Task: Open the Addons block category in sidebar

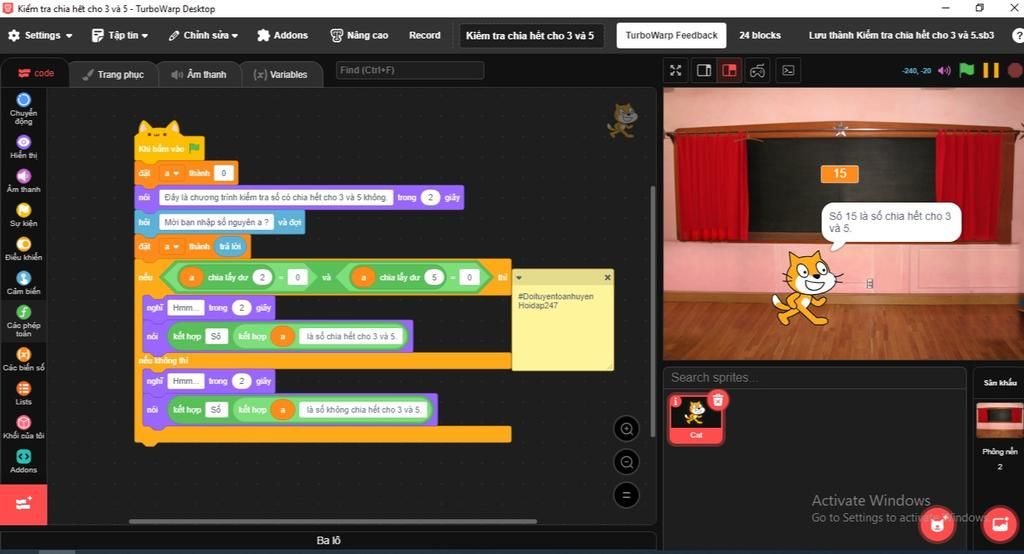Action: click(24, 461)
